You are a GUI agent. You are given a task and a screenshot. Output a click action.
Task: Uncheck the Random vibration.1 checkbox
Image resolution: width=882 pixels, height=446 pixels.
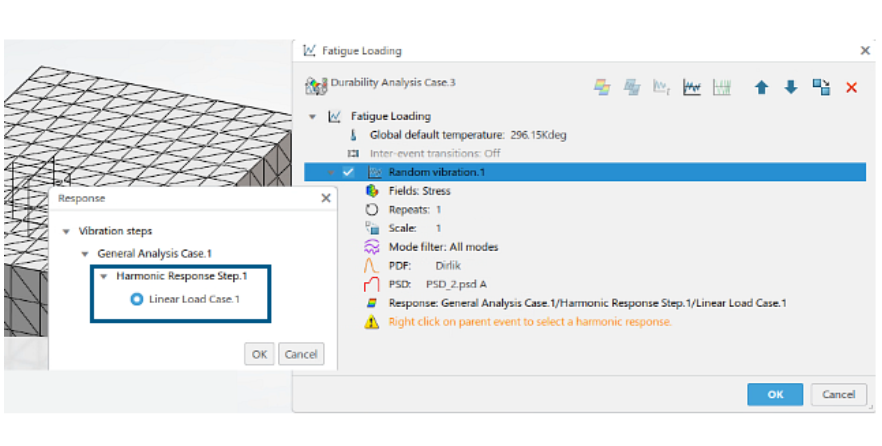[x=349, y=172]
